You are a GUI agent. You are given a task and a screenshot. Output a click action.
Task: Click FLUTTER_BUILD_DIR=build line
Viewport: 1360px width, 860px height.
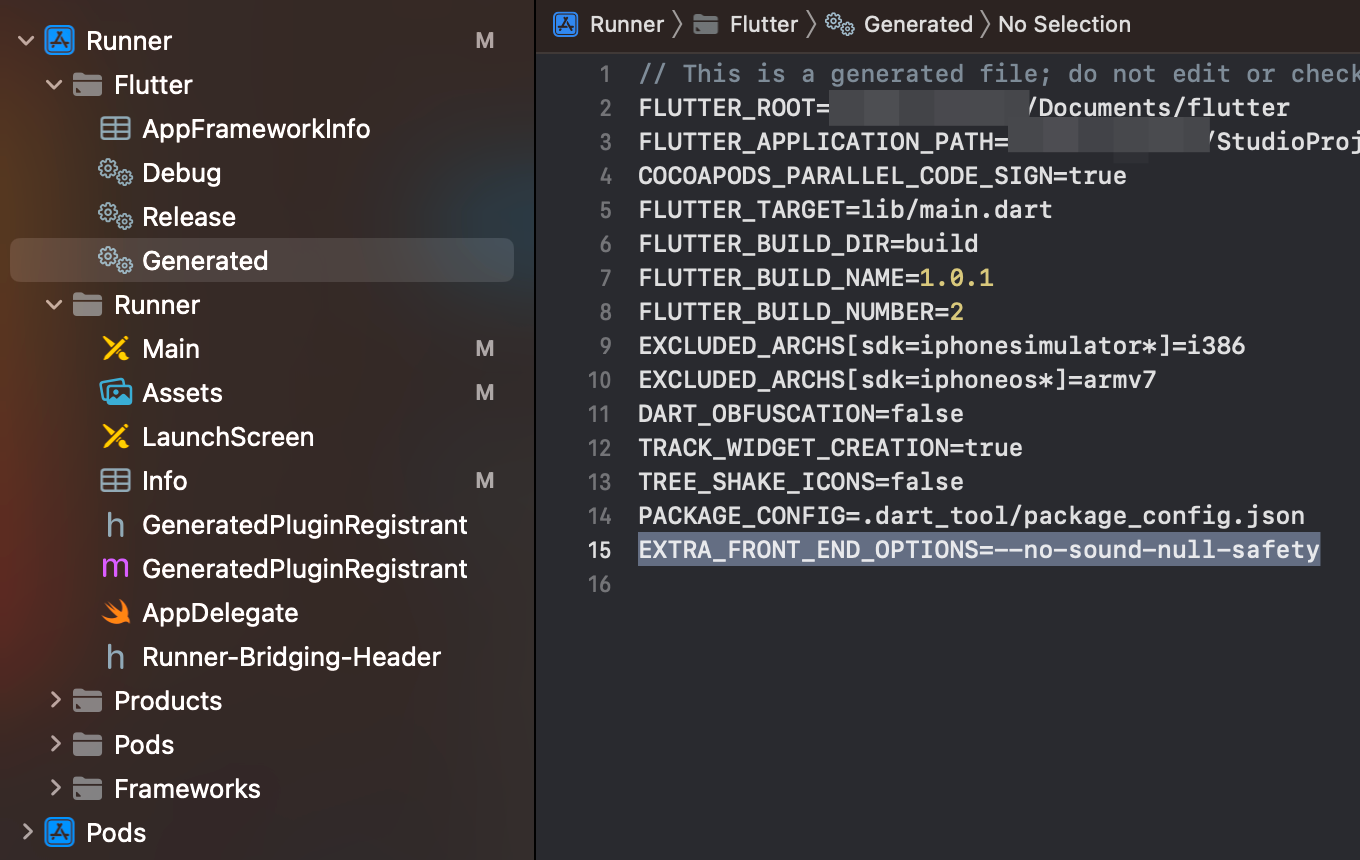tap(808, 244)
